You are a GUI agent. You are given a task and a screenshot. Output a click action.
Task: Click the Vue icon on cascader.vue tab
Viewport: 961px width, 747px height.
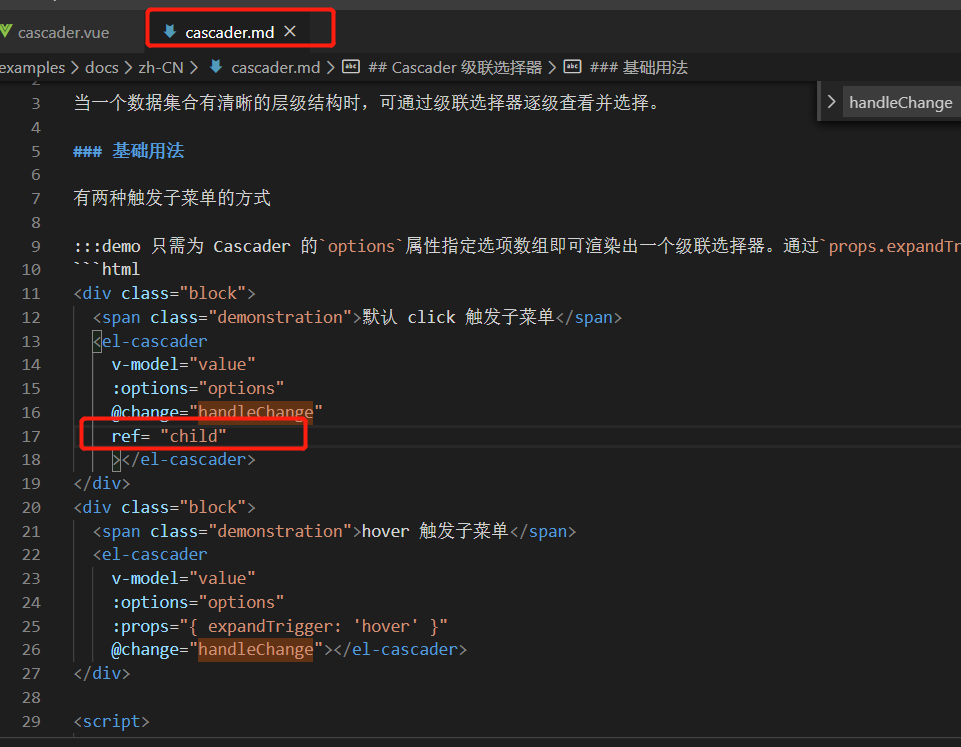point(6,31)
